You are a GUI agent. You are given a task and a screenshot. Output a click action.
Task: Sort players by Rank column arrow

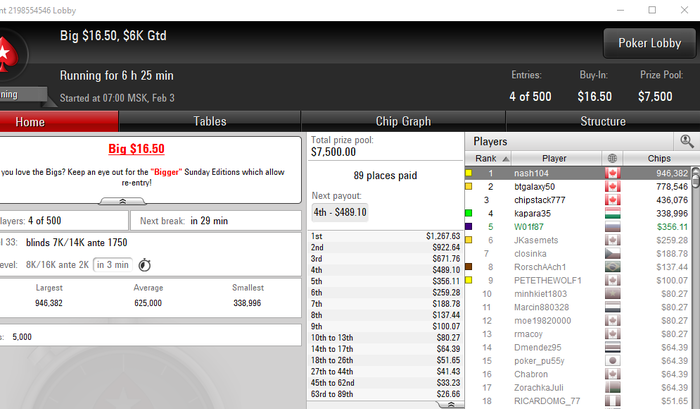pyautogui.click(x=506, y=159)
